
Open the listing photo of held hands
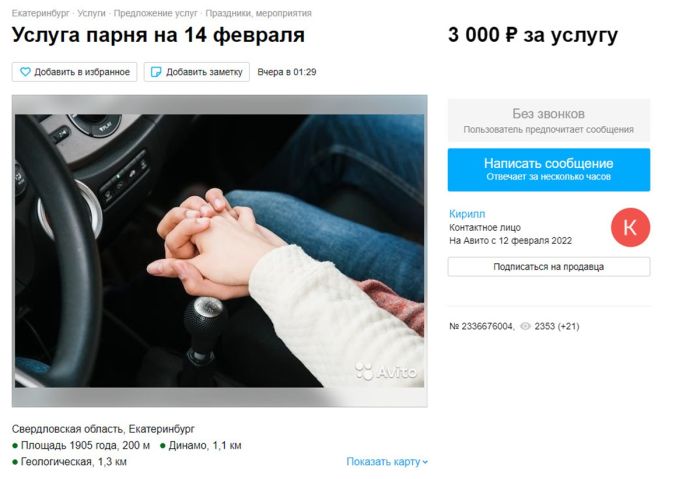click(220, 251)
